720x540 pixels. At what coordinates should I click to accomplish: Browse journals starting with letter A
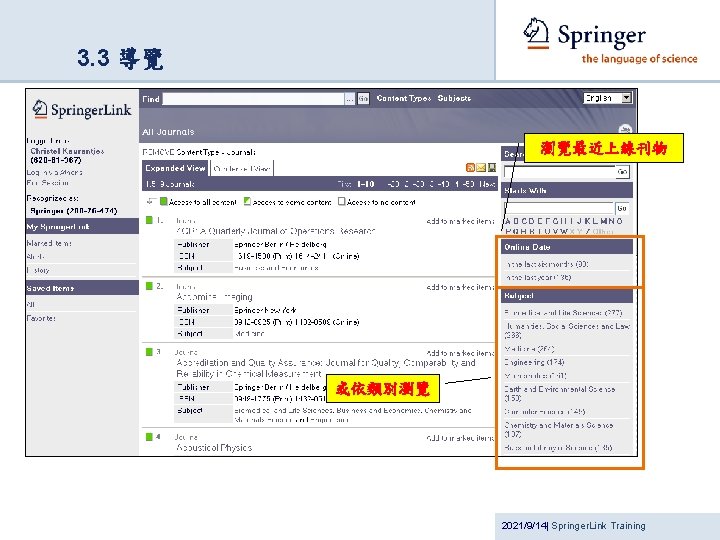pos(508,221)
